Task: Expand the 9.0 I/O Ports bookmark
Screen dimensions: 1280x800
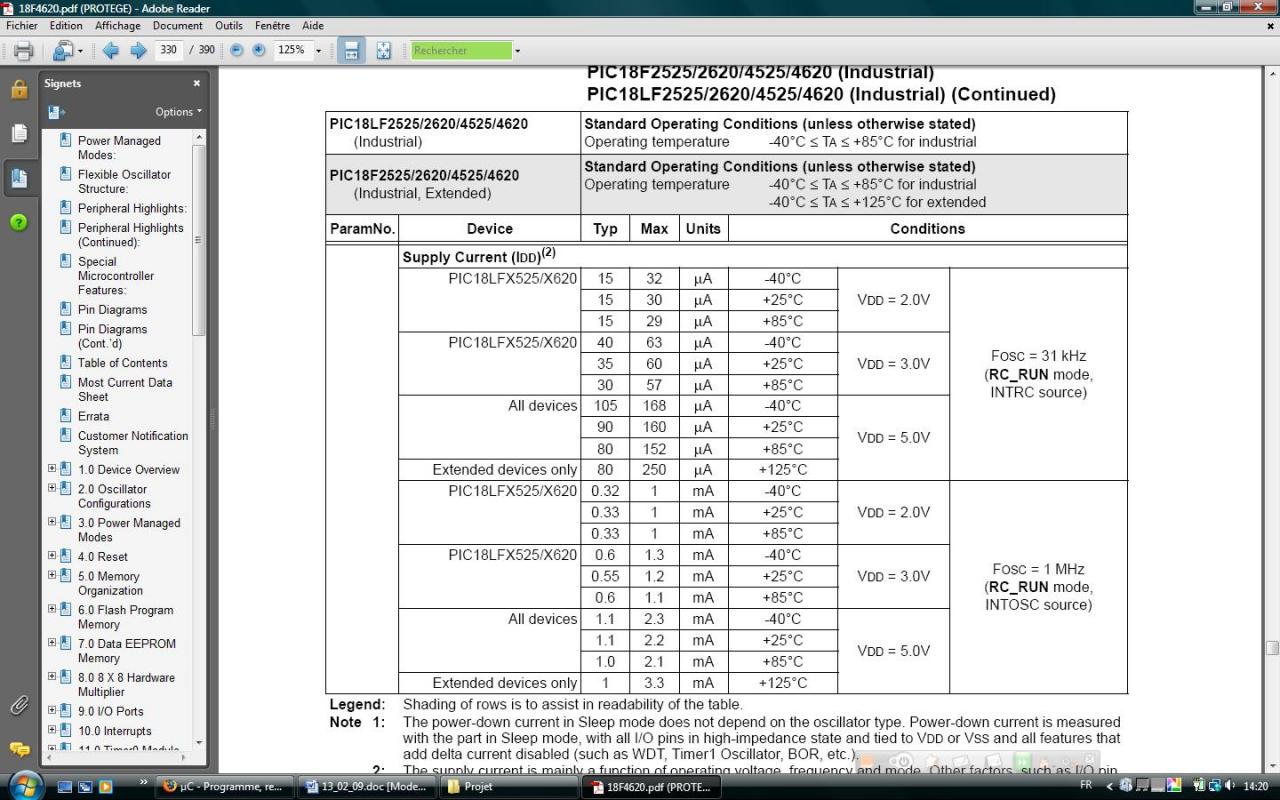Action: [x=52, y=710]
